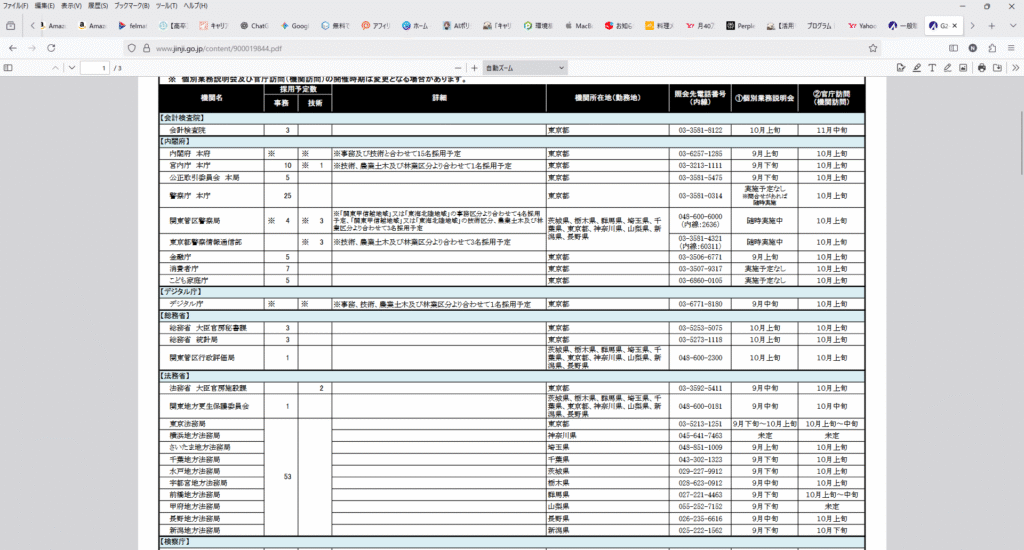Open the extensions puzzle icon
Image resolution: width=1024 pixels, height=550 pixels.
coord(992,48)
